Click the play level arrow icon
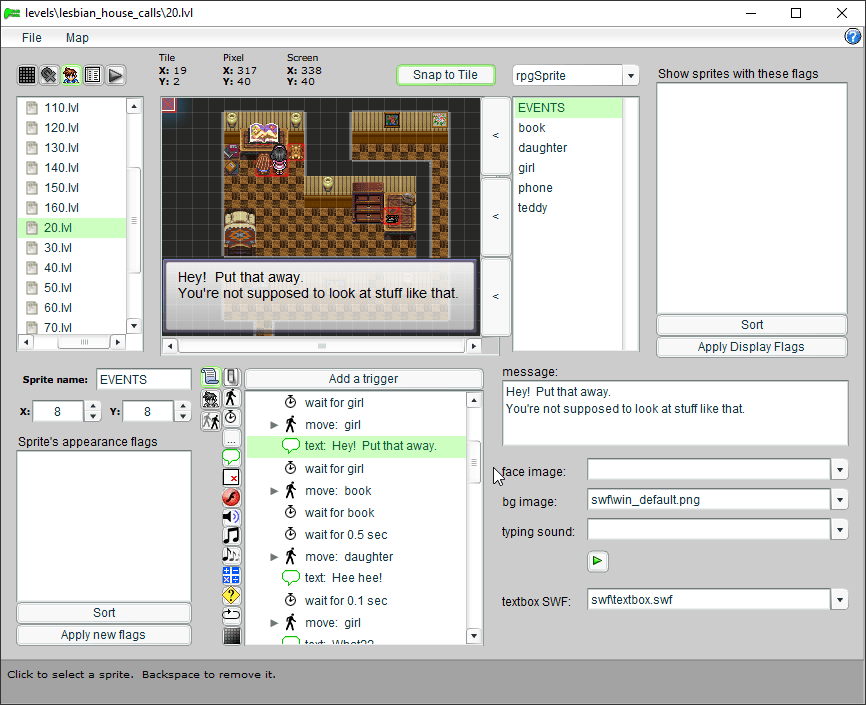Screen dimensions: 866x705 [116, 75]
